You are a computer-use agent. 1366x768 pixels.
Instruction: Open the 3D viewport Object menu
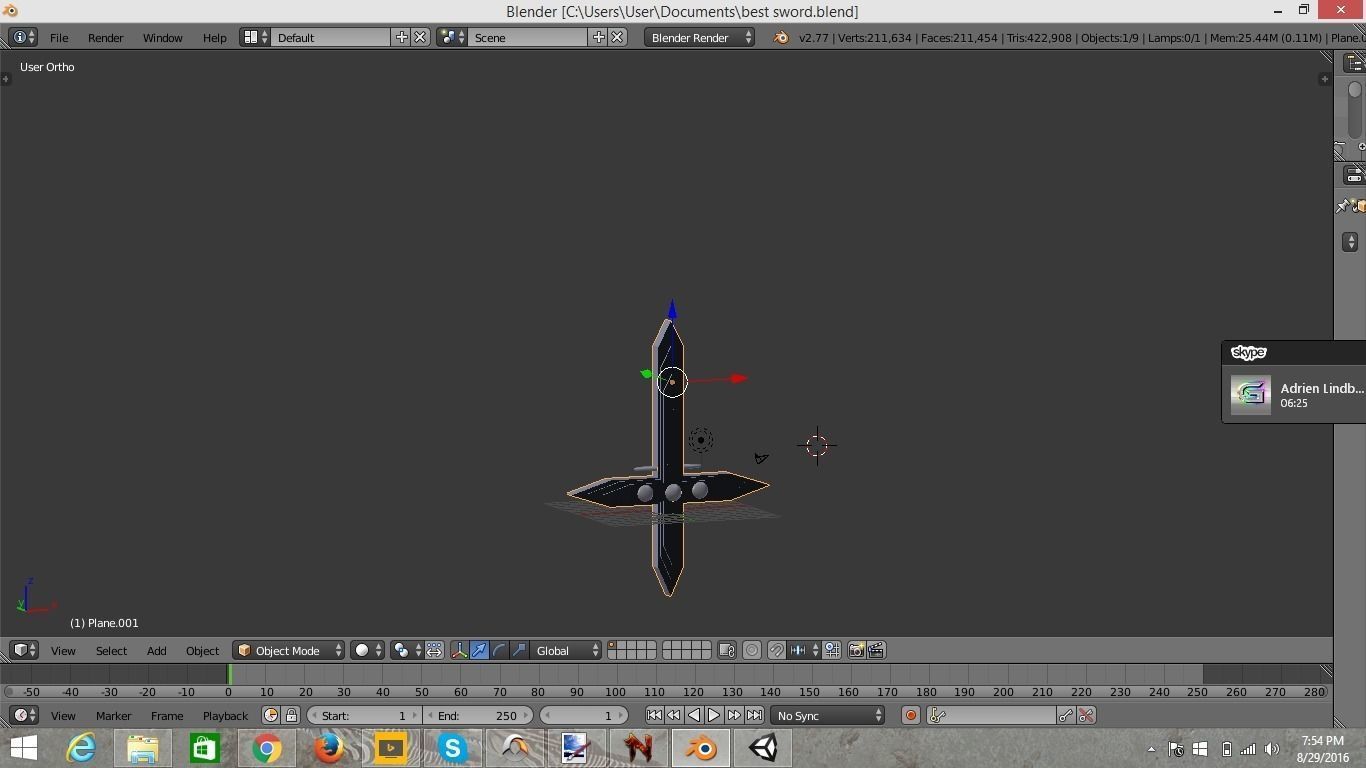tap(202, 650)
